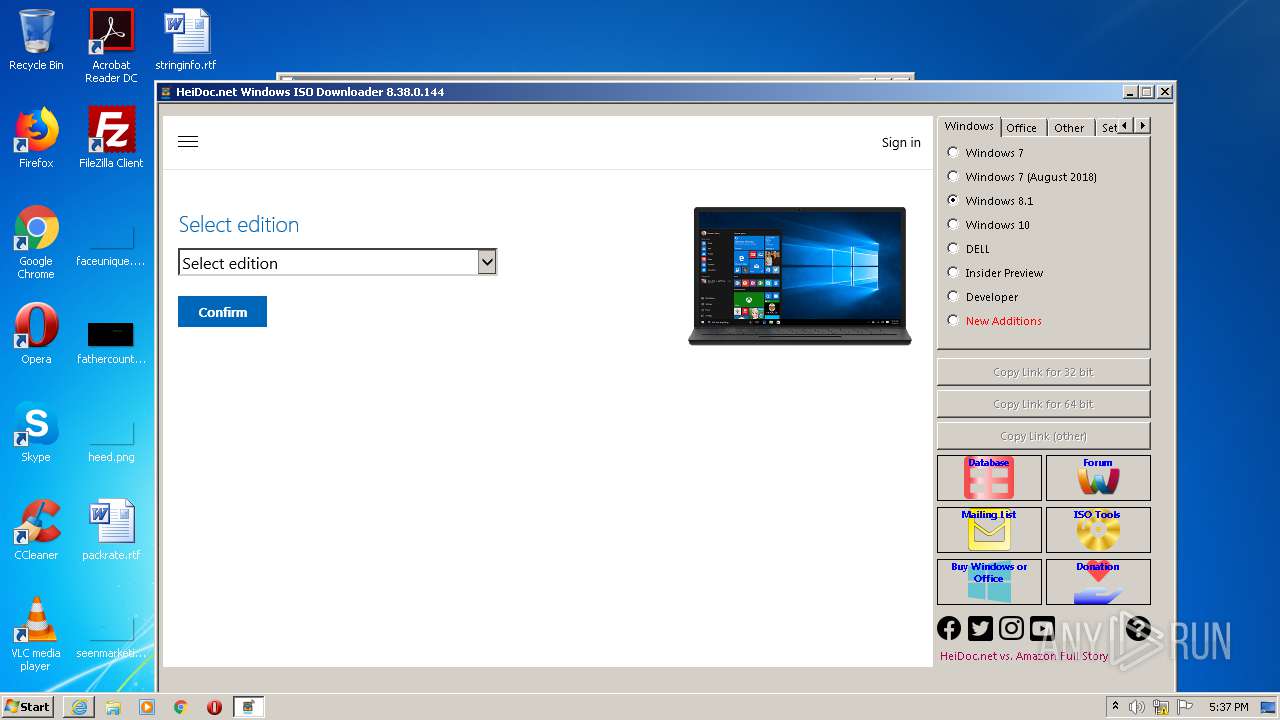1280x720 pixels.
Task: Select CCleaner desktop icon
Action: (36, 530)
